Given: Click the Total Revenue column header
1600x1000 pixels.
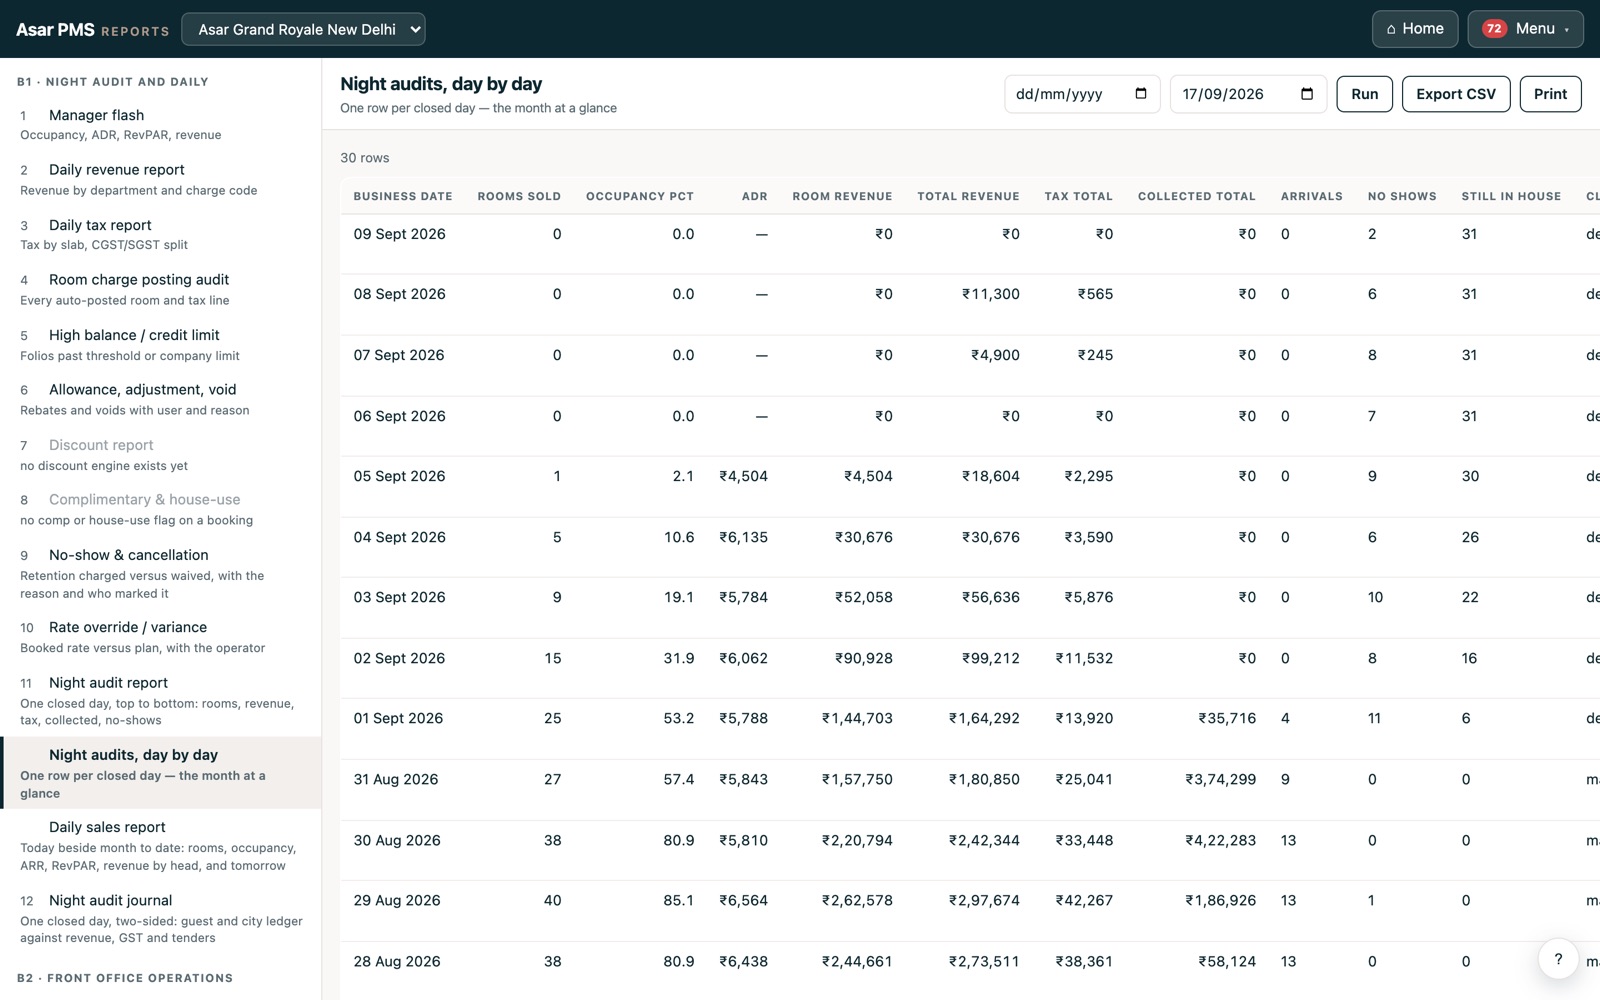Looking at the screenshot, I should pyautogui.click(x=968, y=196).
